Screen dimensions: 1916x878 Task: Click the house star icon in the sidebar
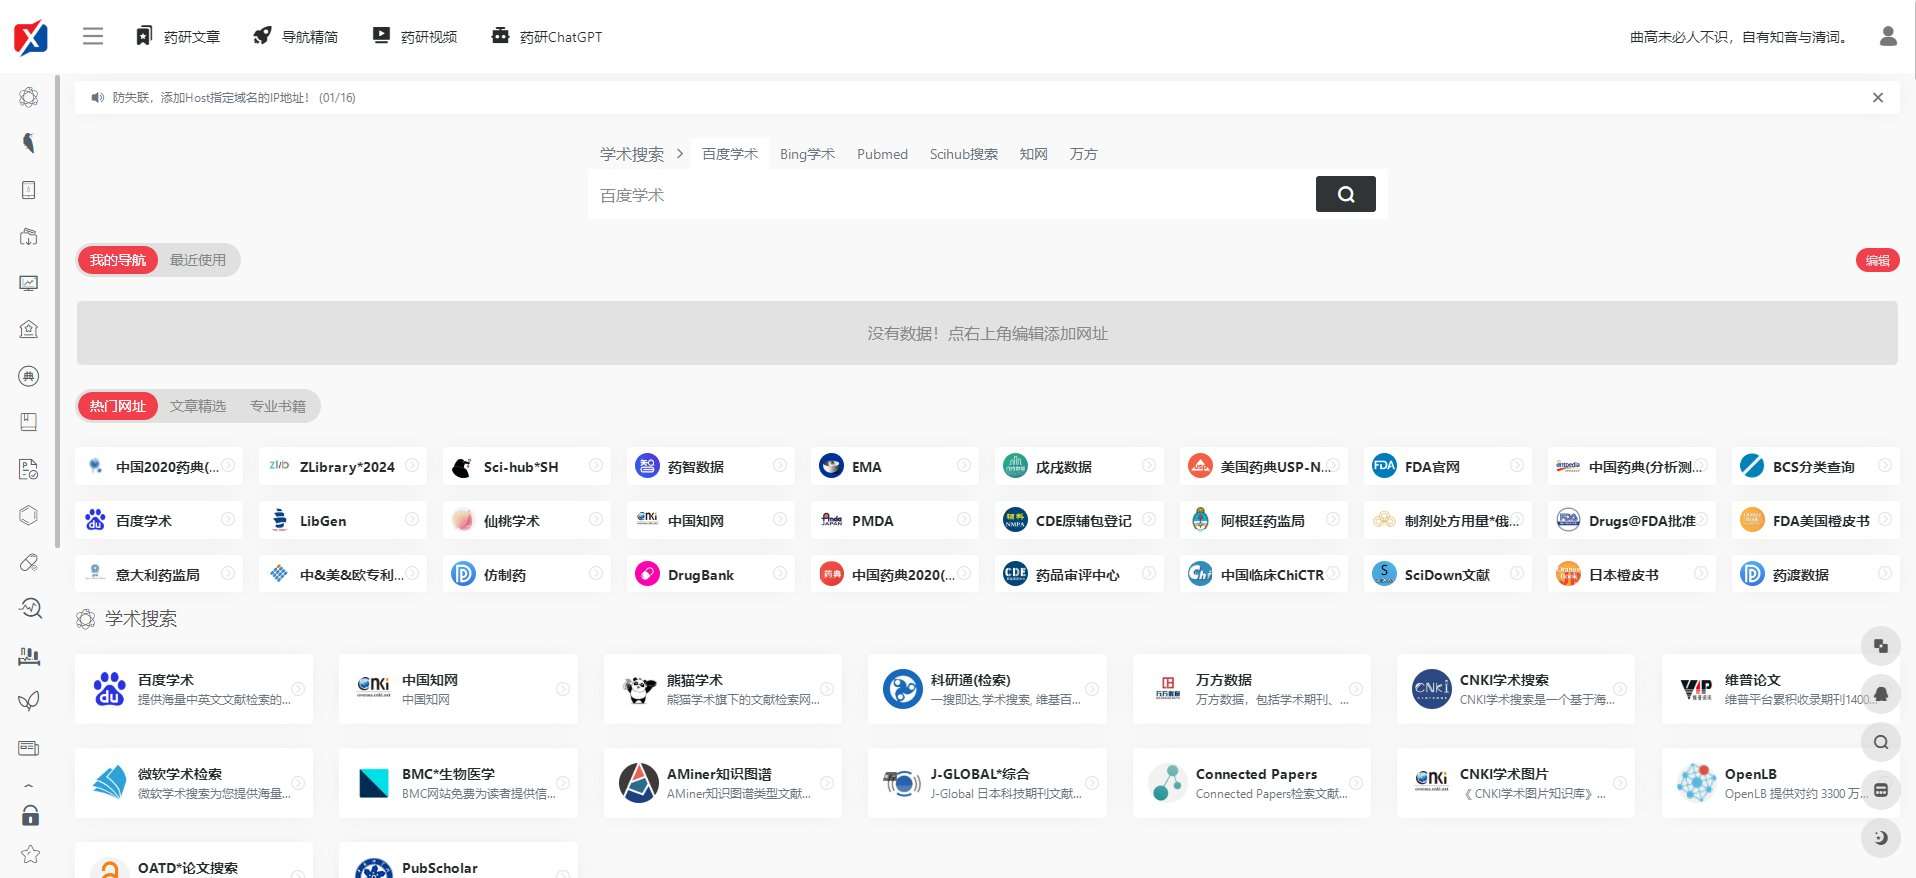(29, 329)
